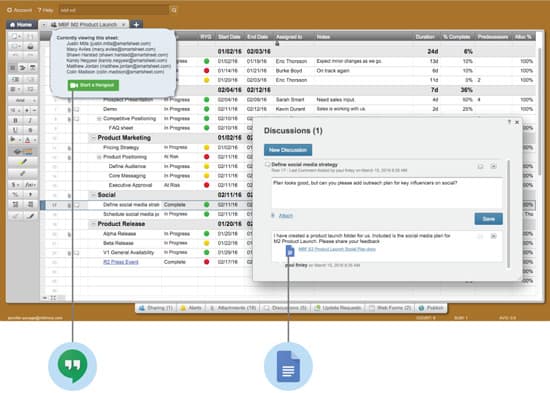The height and width of the screenshot is (393, 550).
Task: Save the discussion comment
Action: point(488,219)
